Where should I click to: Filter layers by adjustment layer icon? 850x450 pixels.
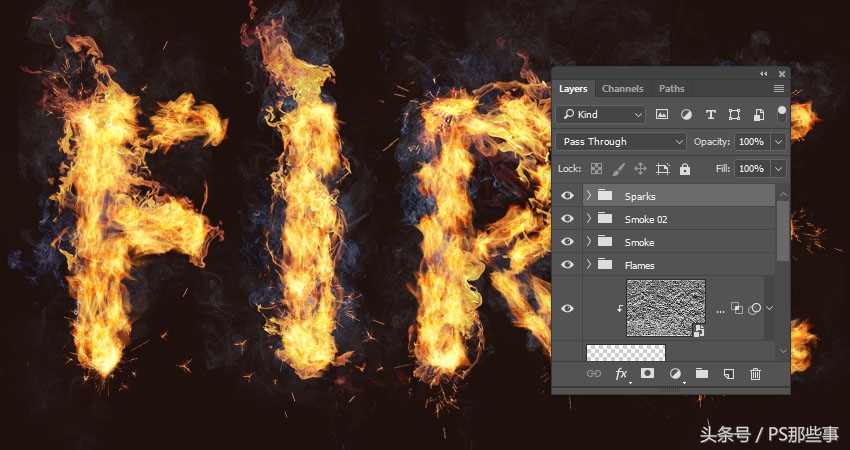686,114
